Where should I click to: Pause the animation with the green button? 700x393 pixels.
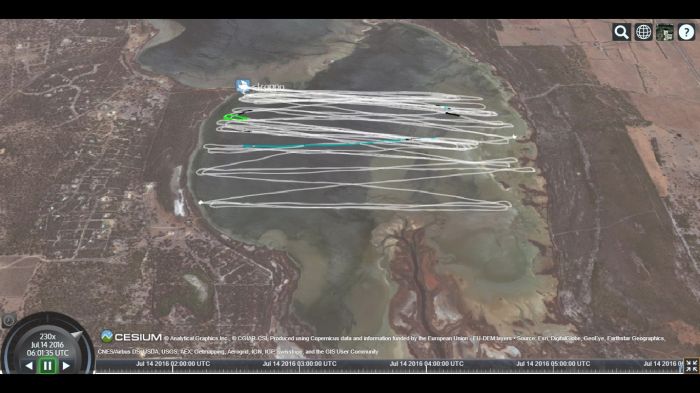coord(47,366)
